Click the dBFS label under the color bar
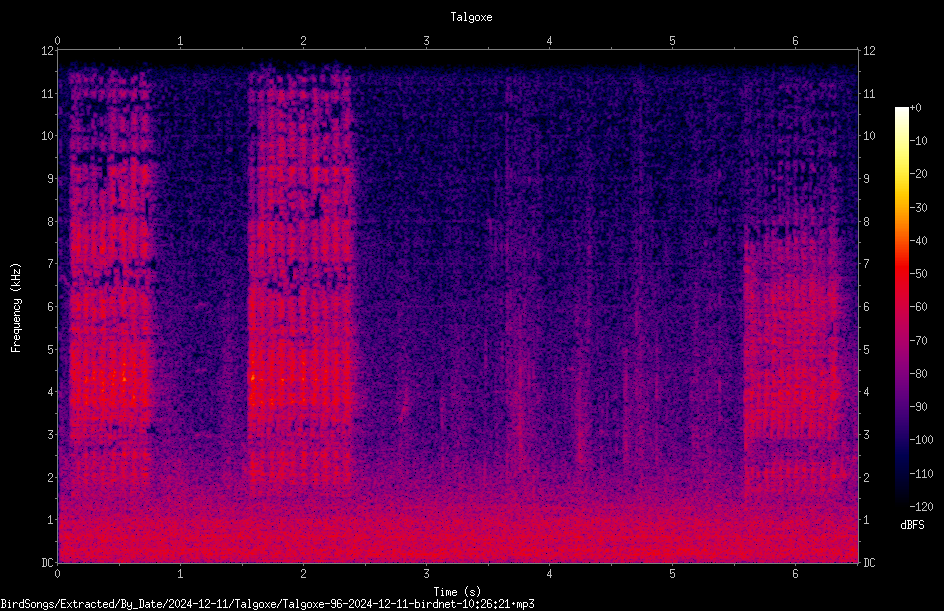 (x=912, y=525)
